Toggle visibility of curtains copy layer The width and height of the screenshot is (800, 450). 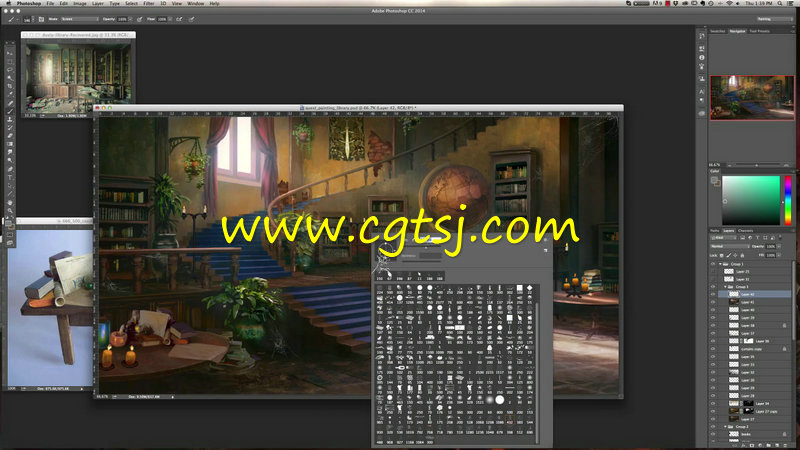pos(713,349)
